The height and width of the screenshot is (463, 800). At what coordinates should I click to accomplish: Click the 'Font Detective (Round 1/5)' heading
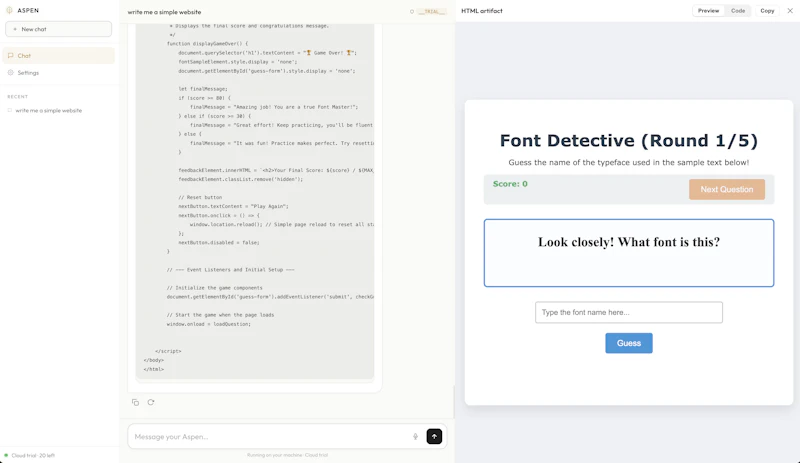click(629, 140)
